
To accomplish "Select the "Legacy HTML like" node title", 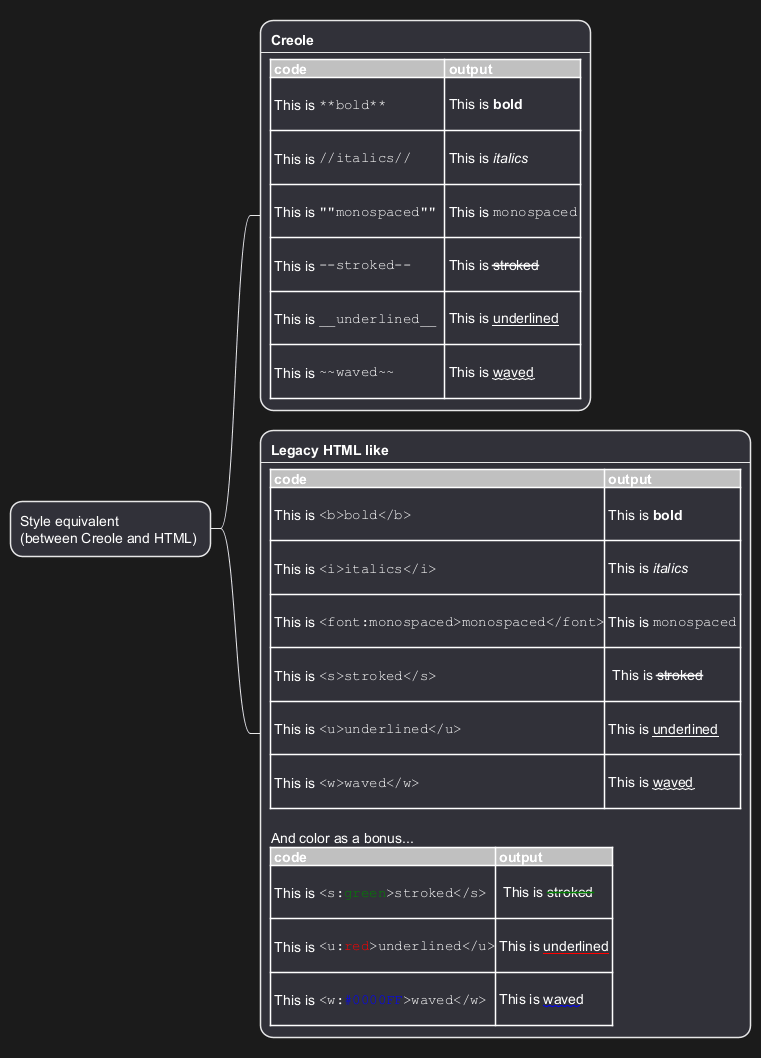I will pyautogui.click(x=330, y=450).
